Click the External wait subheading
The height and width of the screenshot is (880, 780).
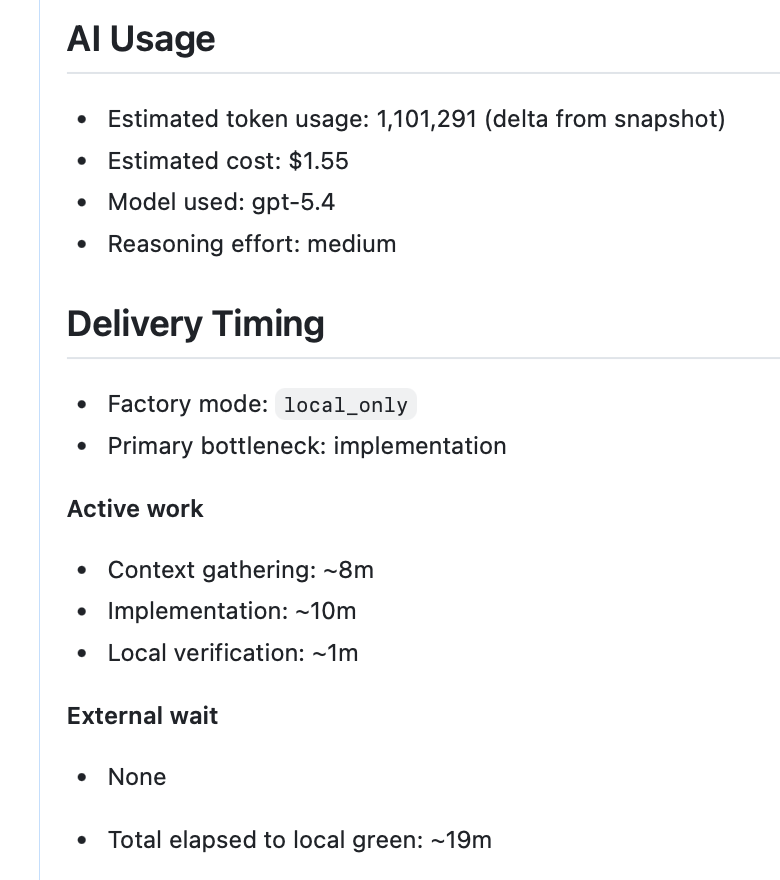(x=142, y=716)
